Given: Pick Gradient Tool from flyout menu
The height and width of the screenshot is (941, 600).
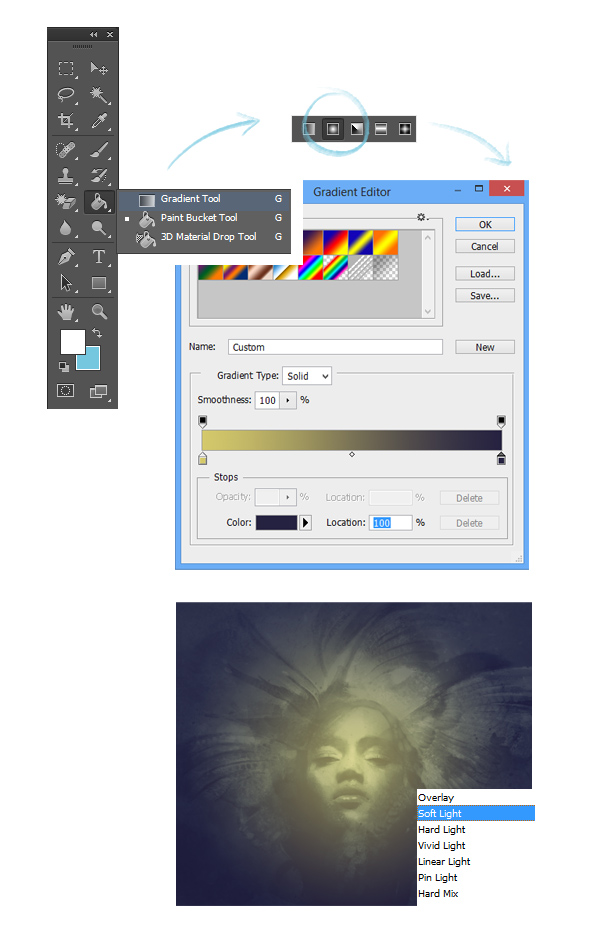Looking at the screenshot, I should pos(204,199).
